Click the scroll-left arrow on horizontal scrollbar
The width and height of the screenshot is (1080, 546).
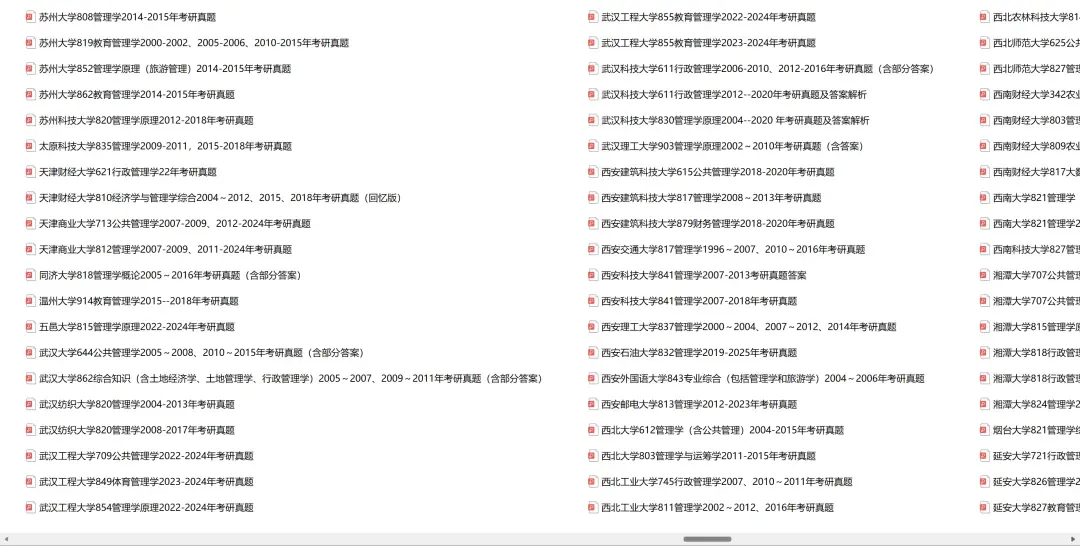6,539
